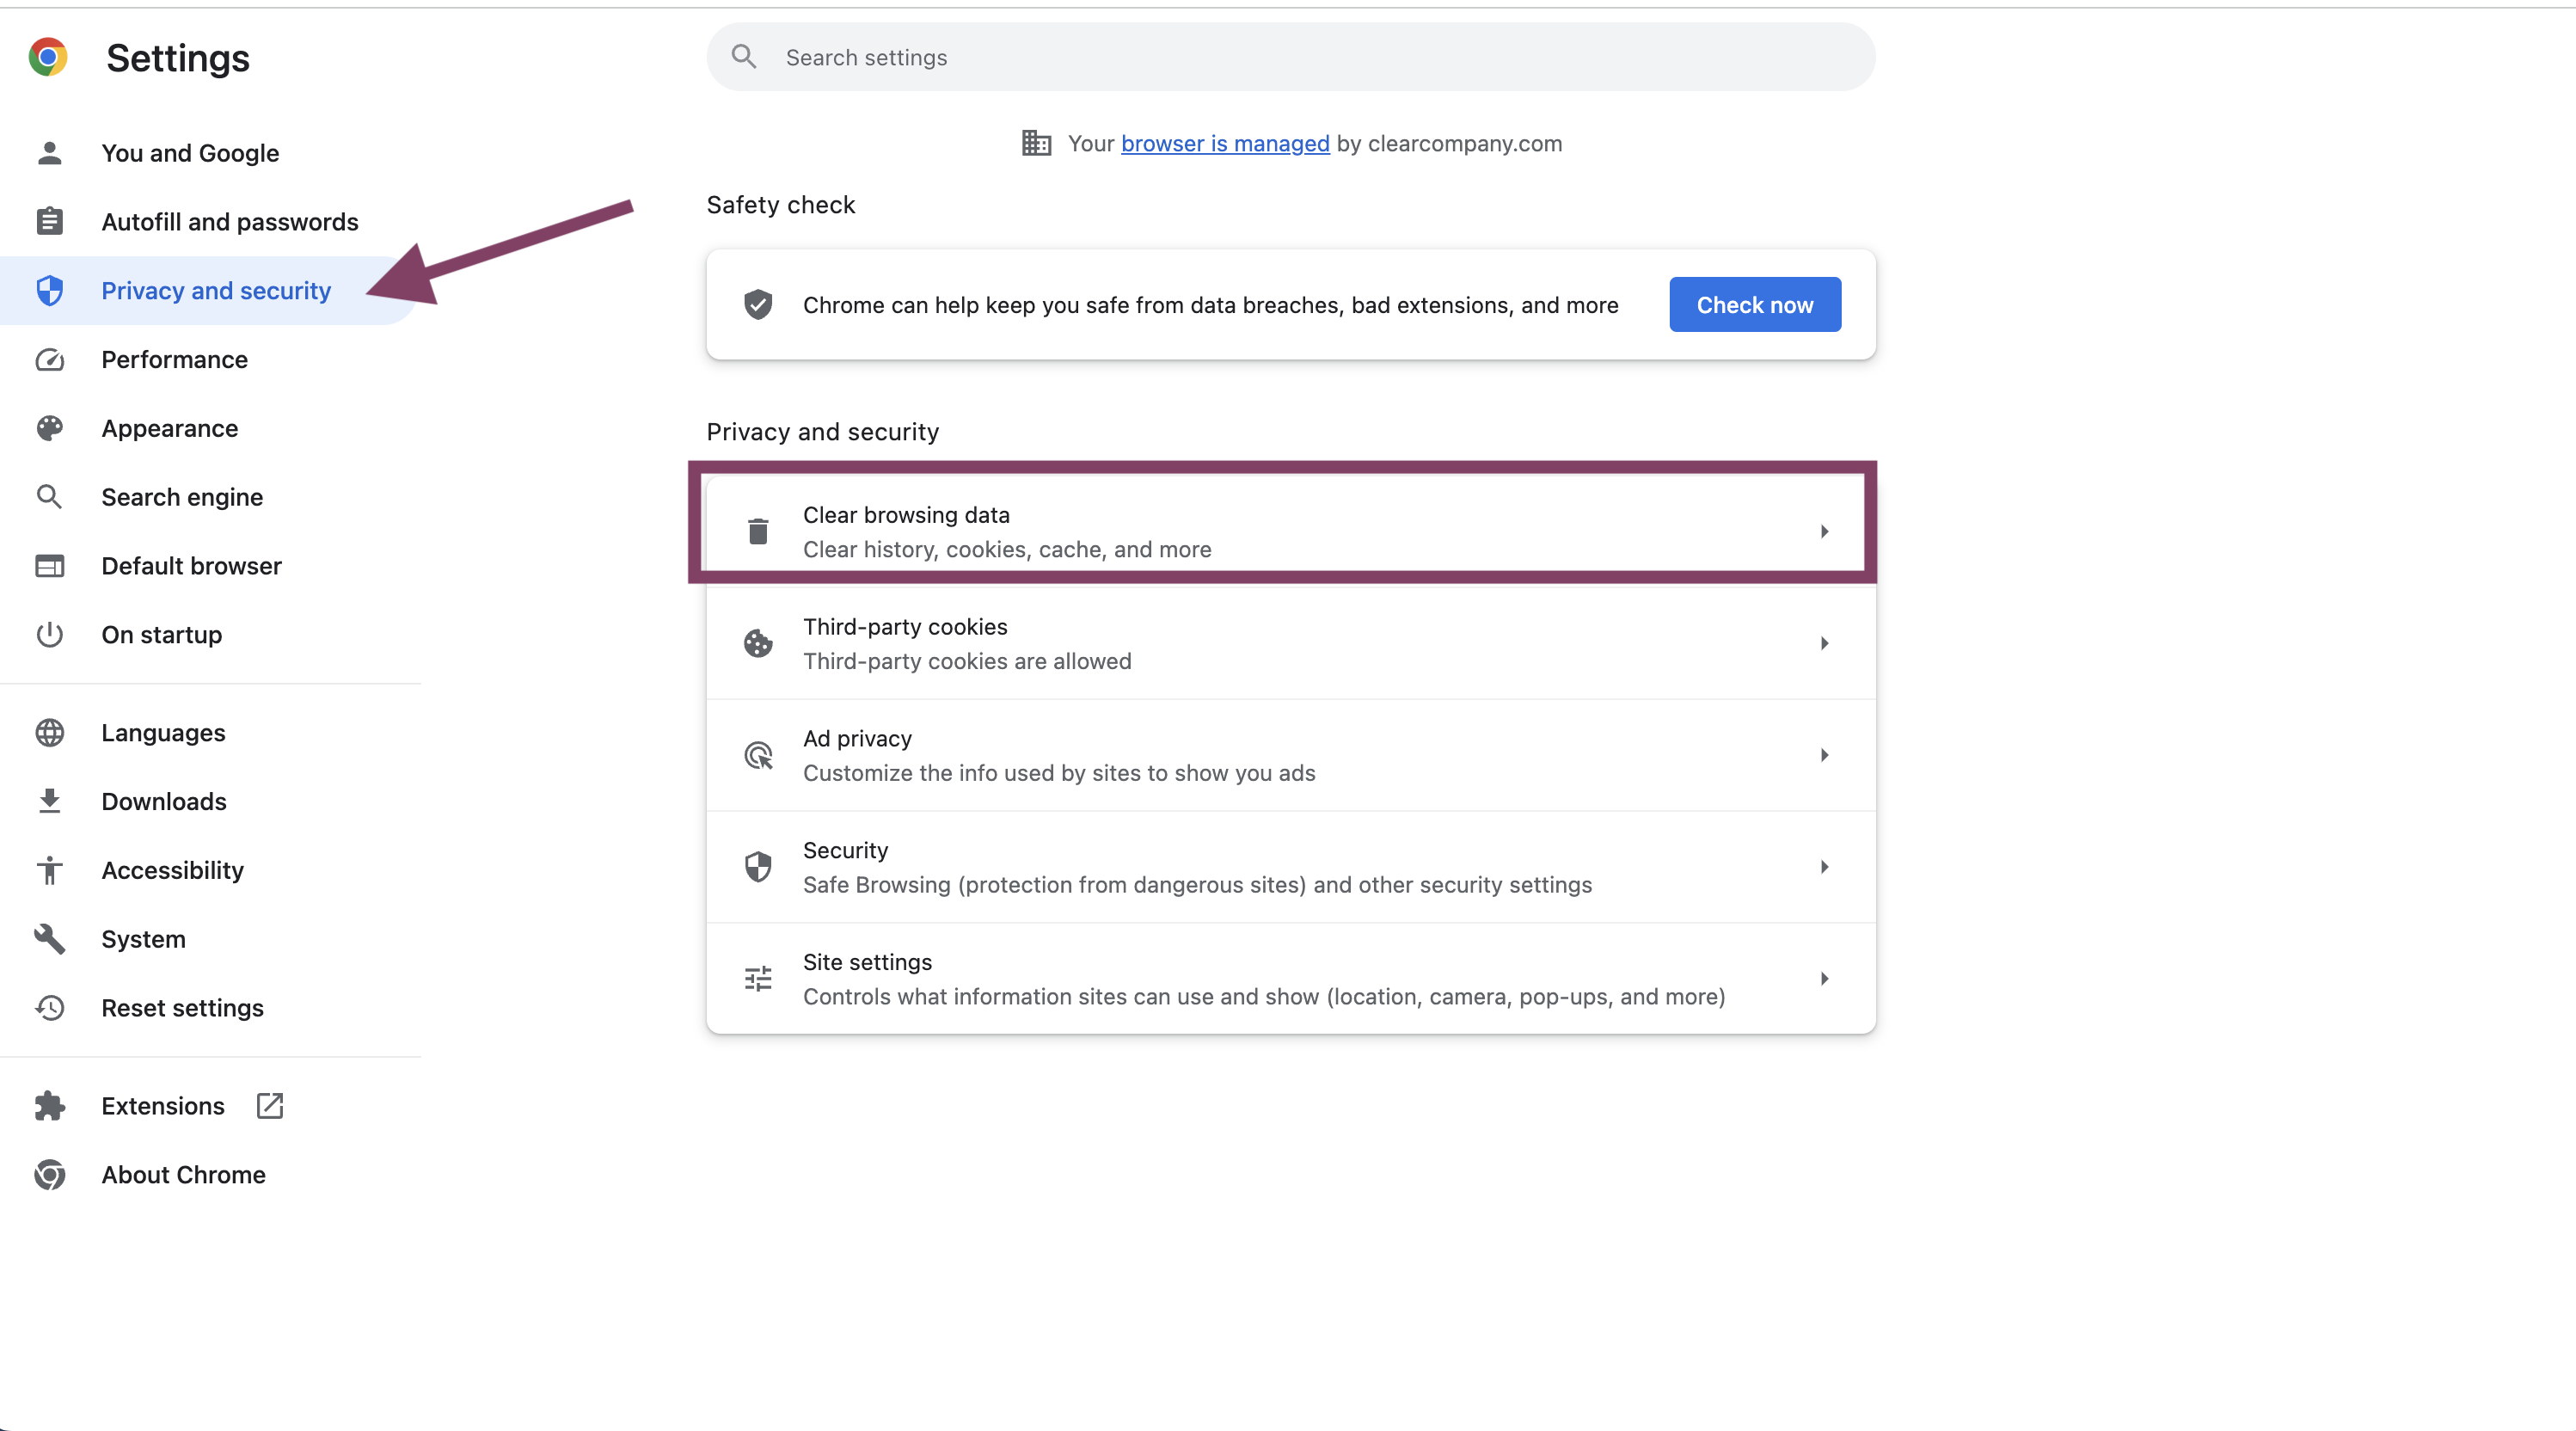Image resolution: width=2576 pixels, height=1431 pixels.
Task: Go to the Languages settings
Action: point(210,733)
